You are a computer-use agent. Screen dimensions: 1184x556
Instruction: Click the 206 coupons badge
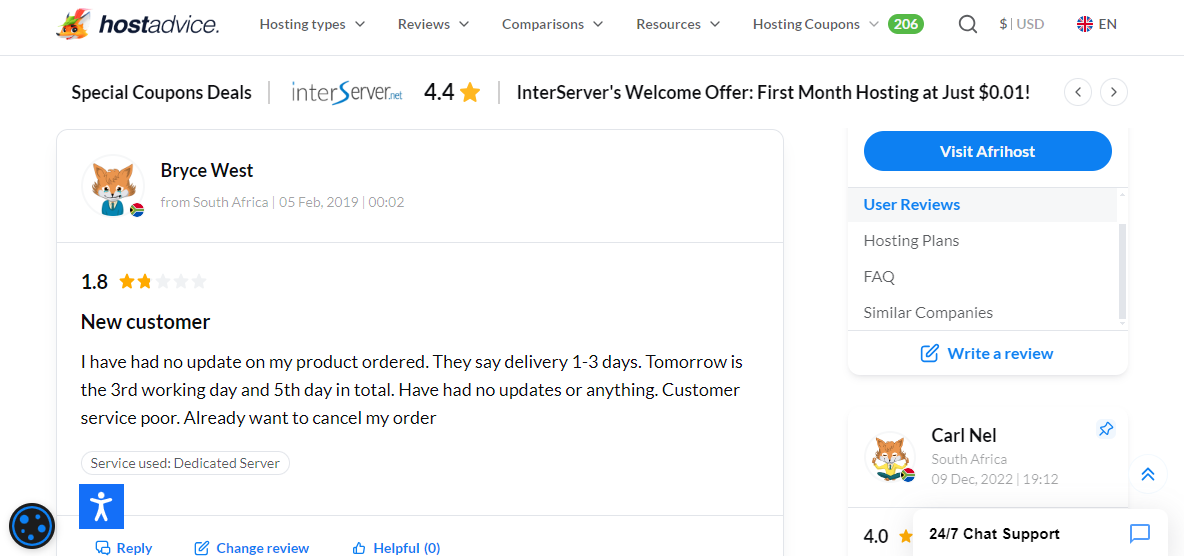[905, 24]
